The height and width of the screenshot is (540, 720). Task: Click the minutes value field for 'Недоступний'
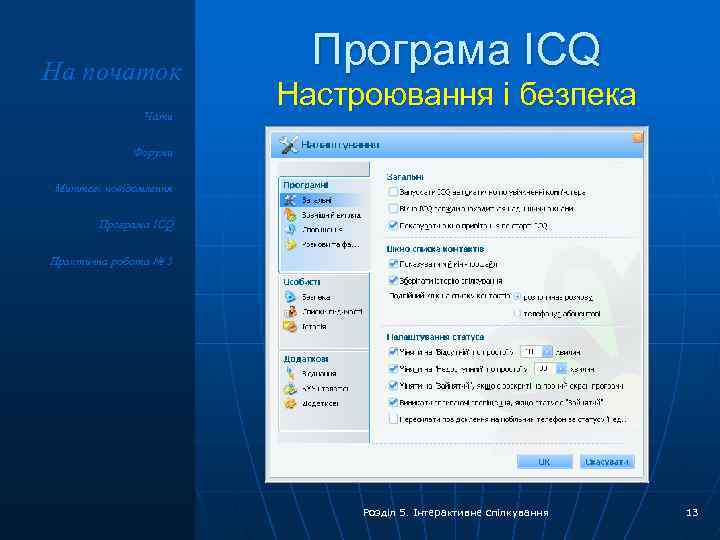[x=546, y=369]
